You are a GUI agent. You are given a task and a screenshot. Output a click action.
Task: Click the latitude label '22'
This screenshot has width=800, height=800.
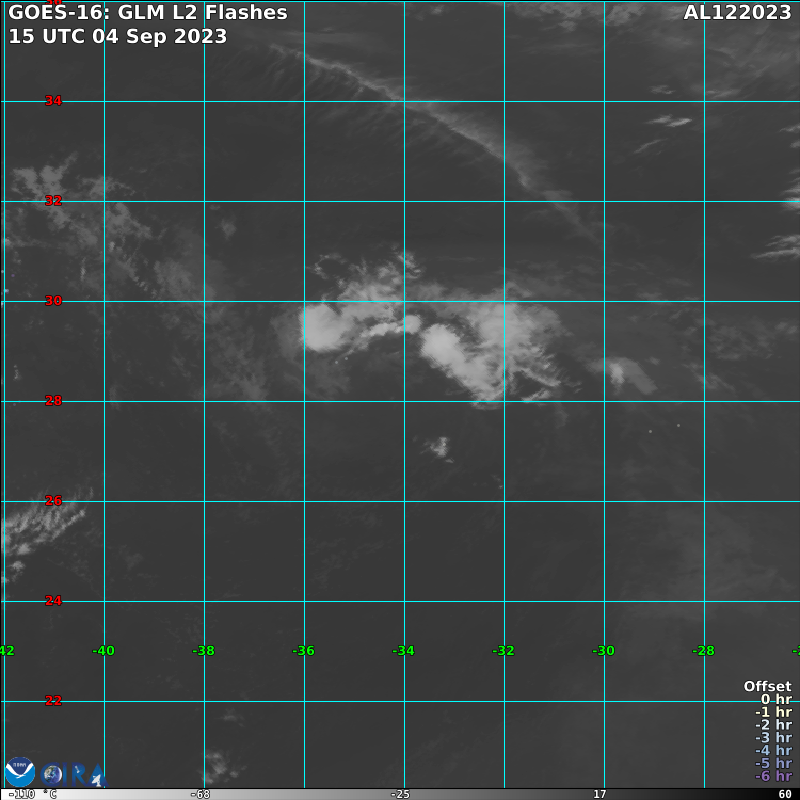54,701
